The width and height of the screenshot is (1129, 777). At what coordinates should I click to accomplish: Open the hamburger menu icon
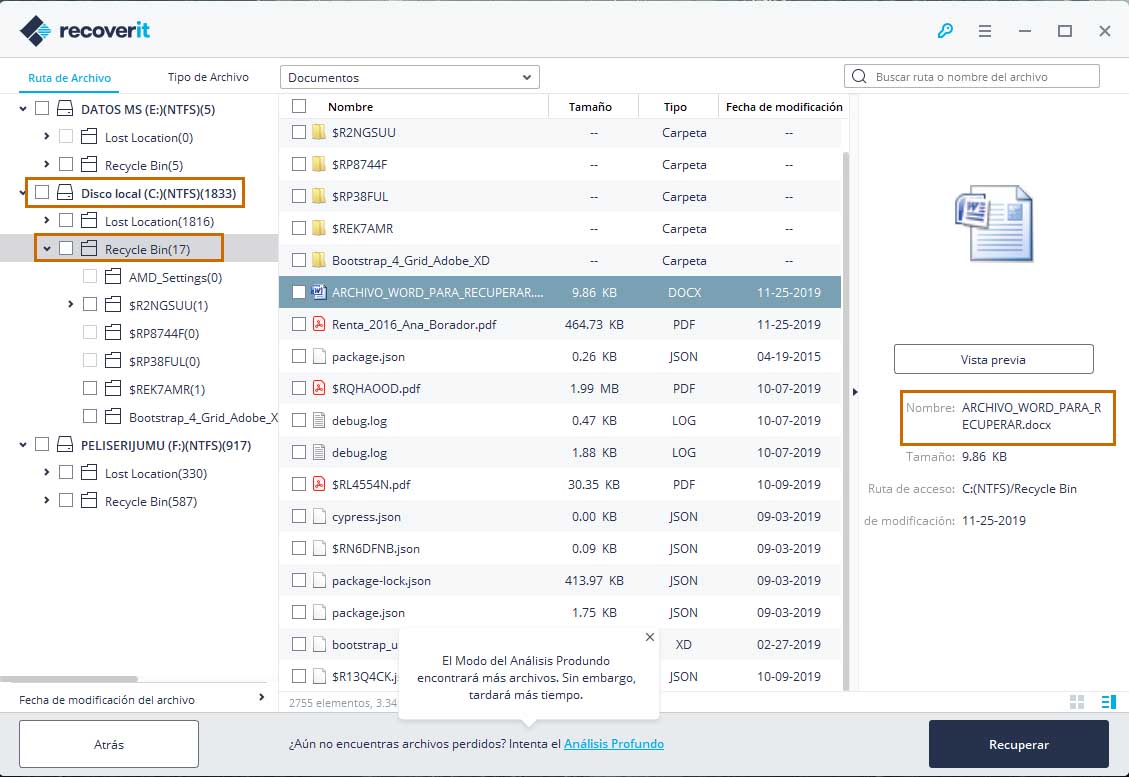[x=984, y=30]
